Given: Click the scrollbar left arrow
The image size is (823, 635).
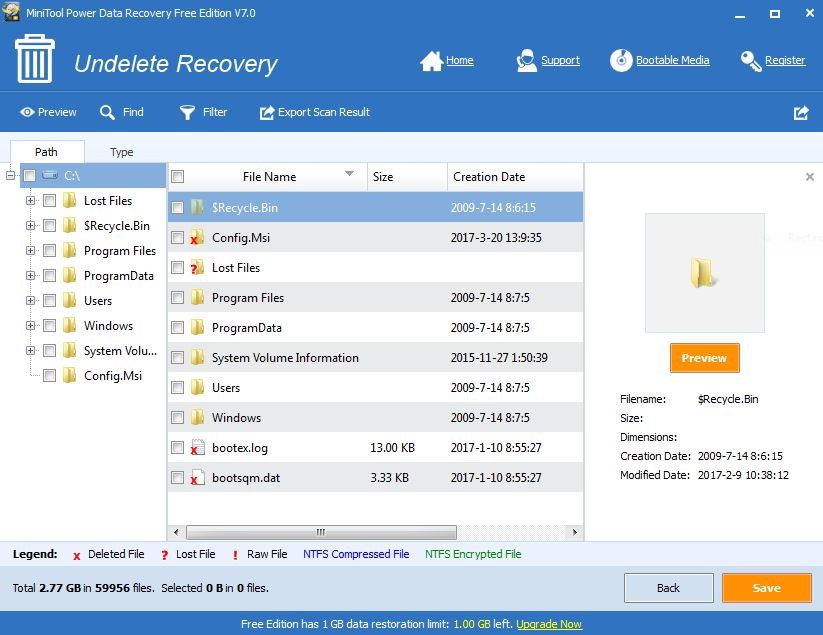Looking at the screenshot, I should click(176, 532).
